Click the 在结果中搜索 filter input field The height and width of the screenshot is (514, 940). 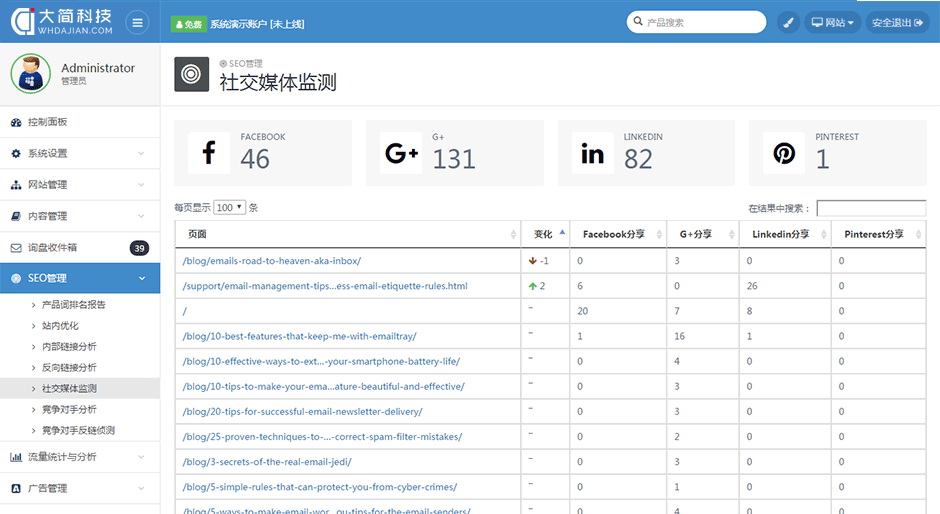(x=870, y=208)
